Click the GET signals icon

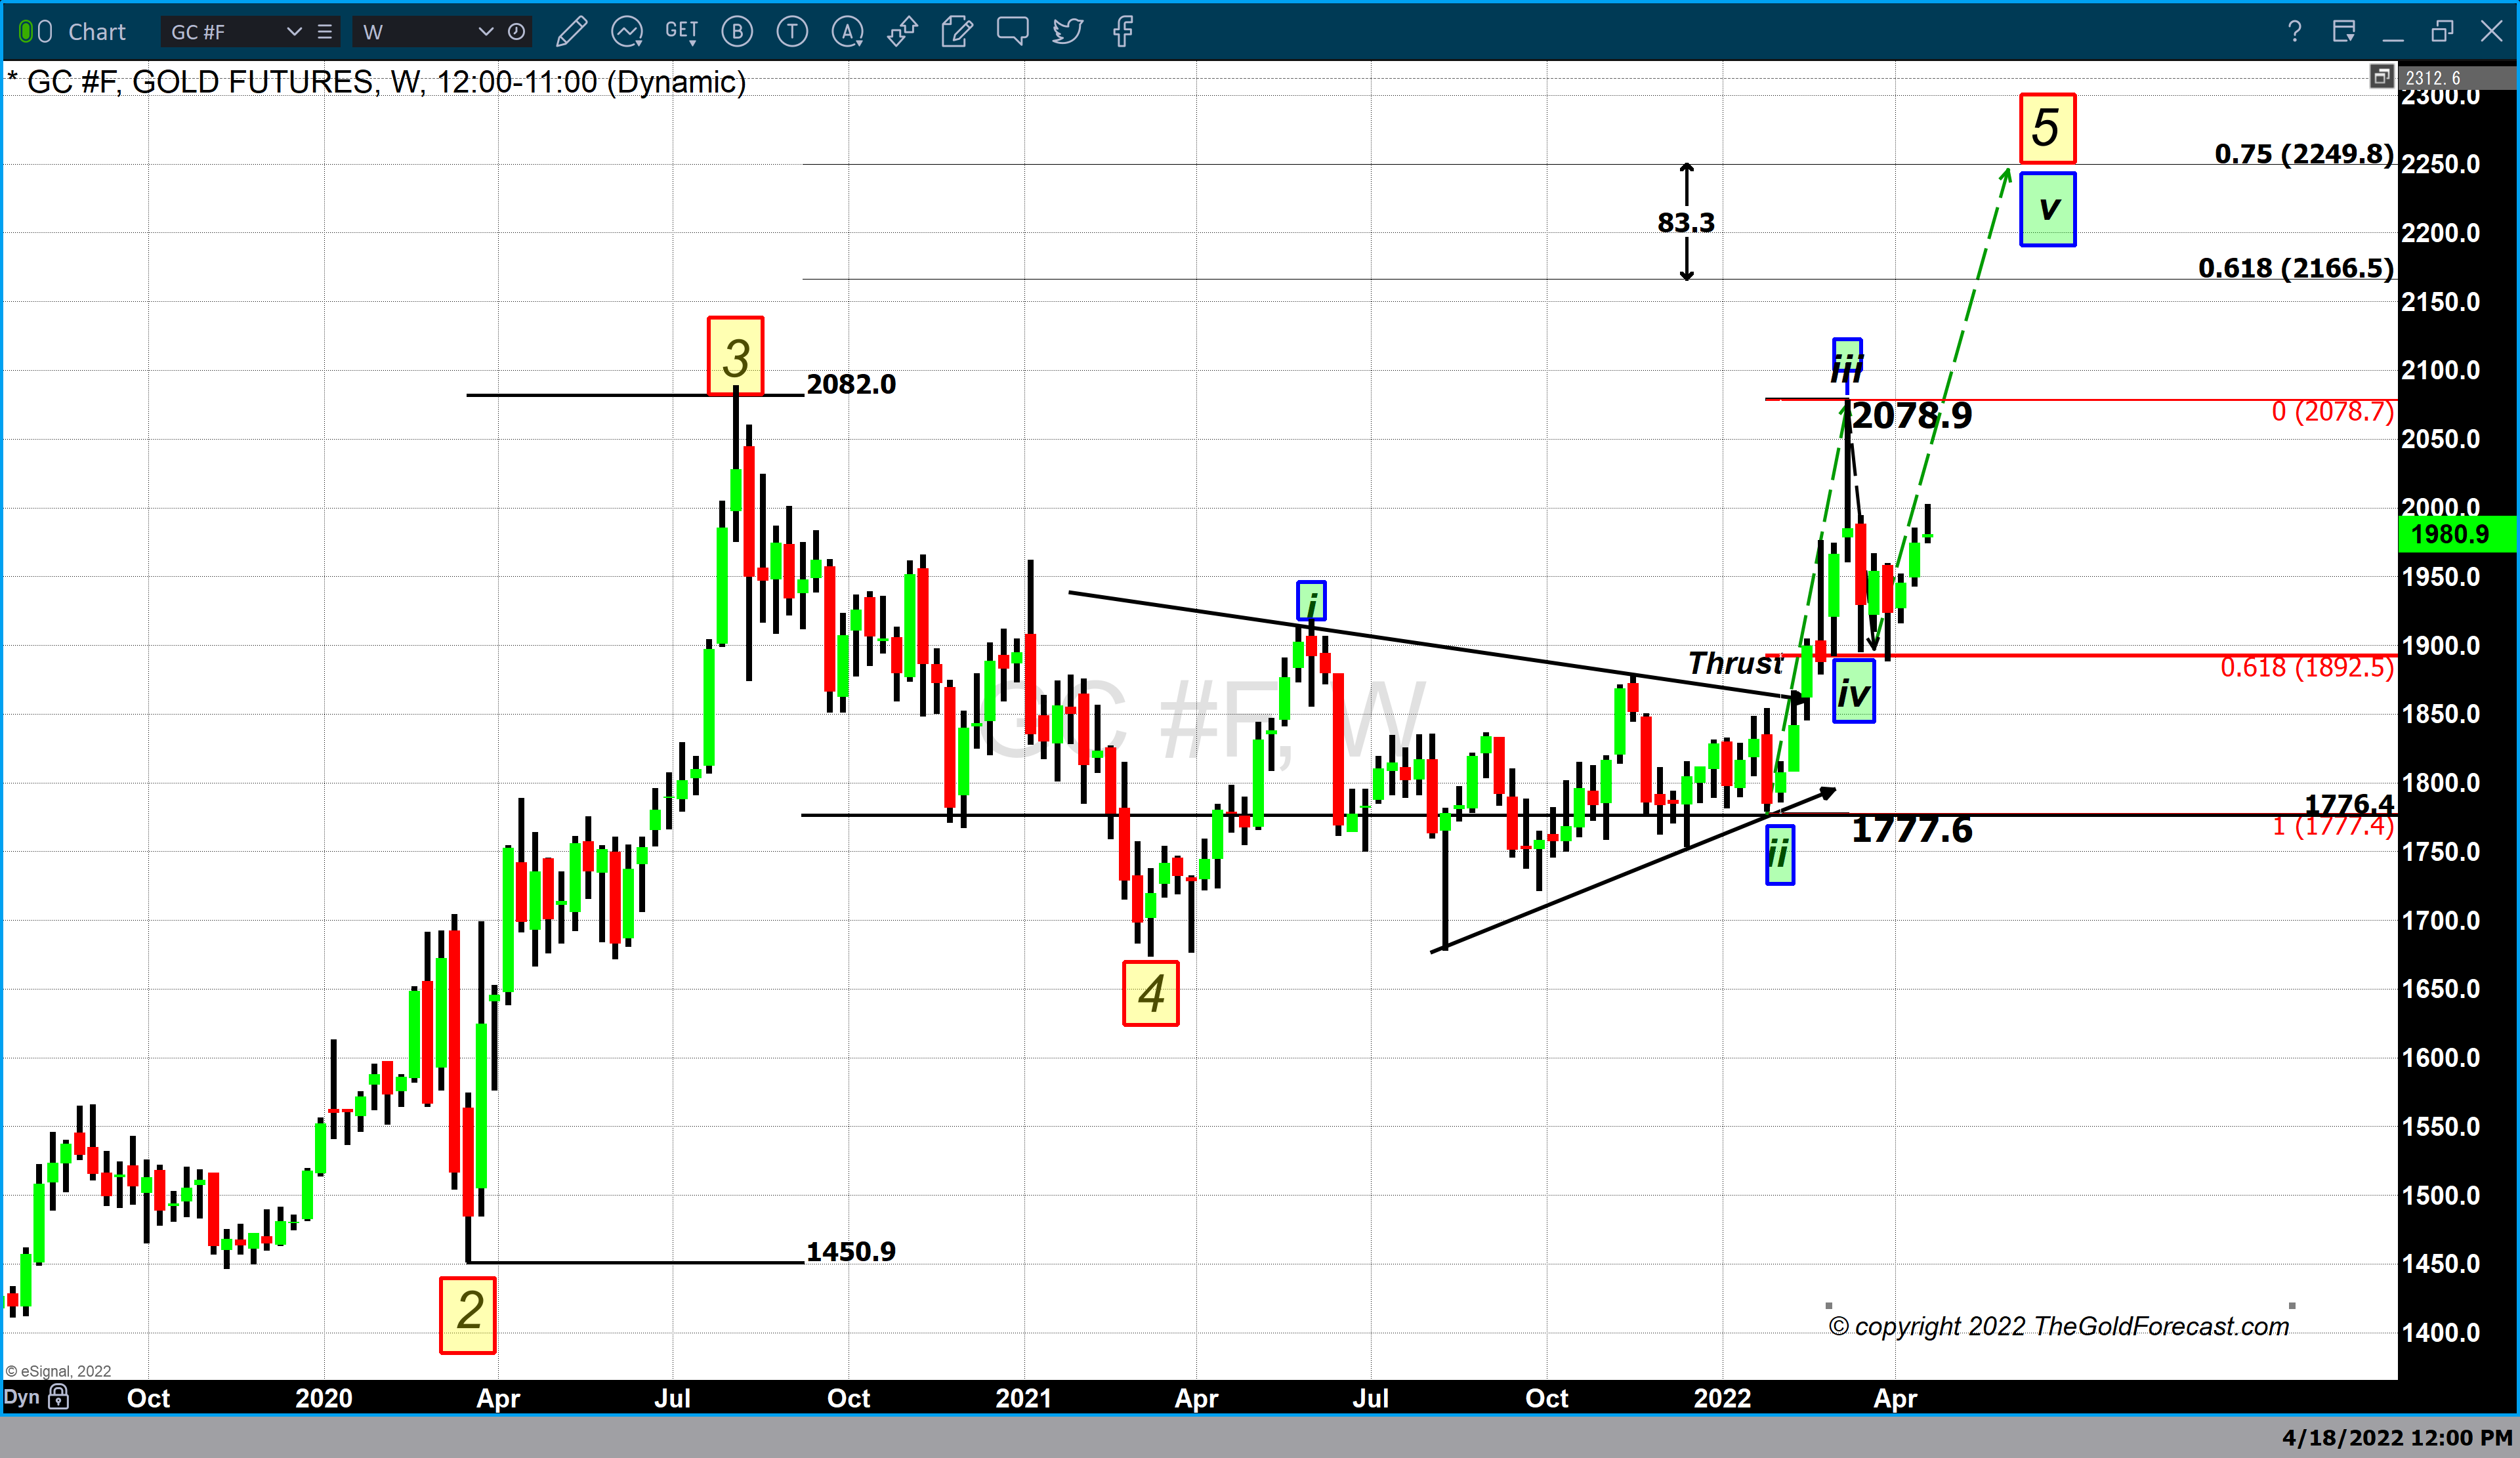click(x=681, y=32)
